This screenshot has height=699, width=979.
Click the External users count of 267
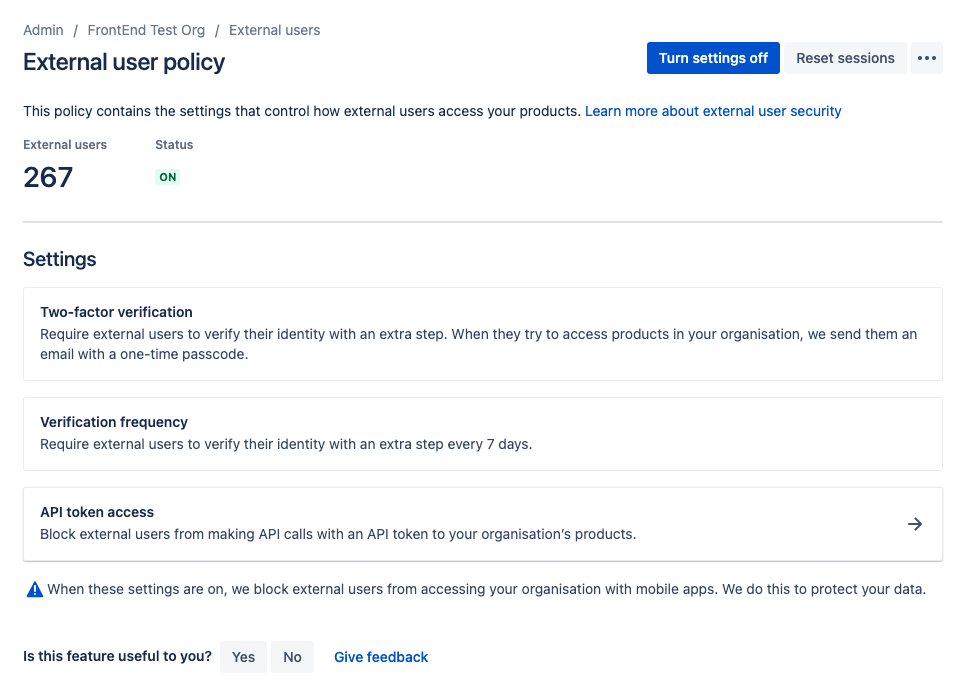(x=47, y=177)
